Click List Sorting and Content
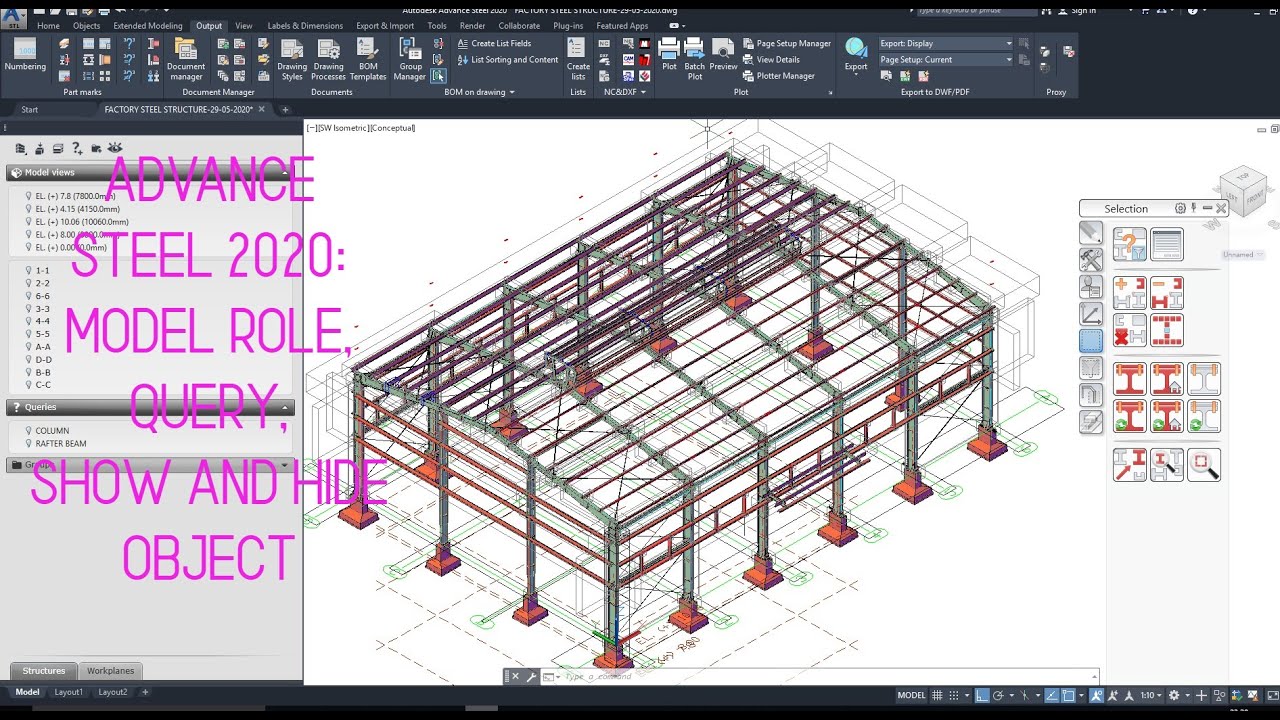 (508, 60)
